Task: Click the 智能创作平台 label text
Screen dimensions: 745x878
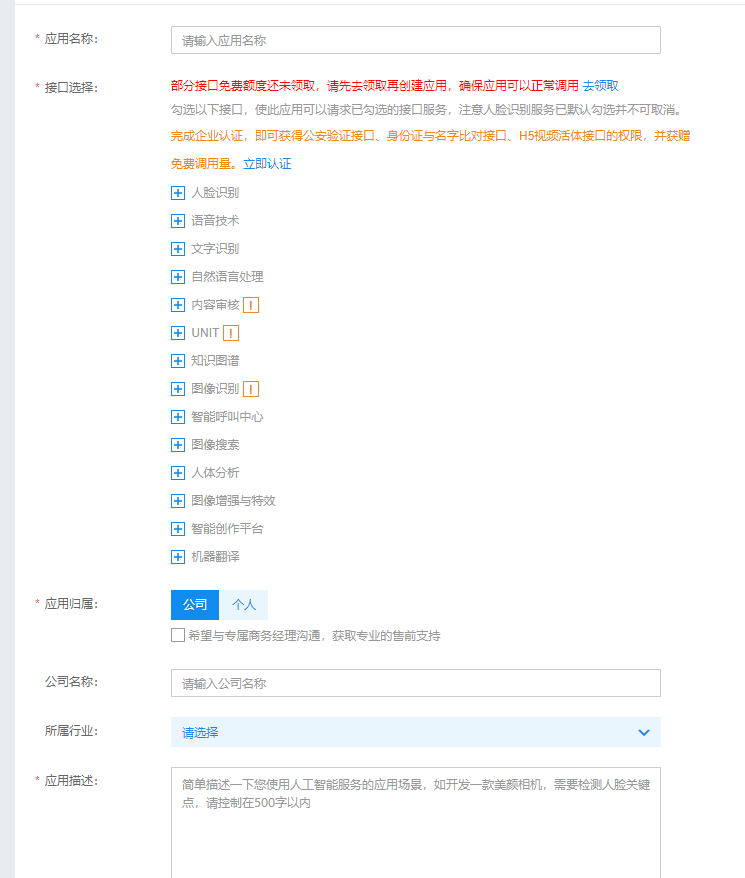Action: [x=227, y=529]
